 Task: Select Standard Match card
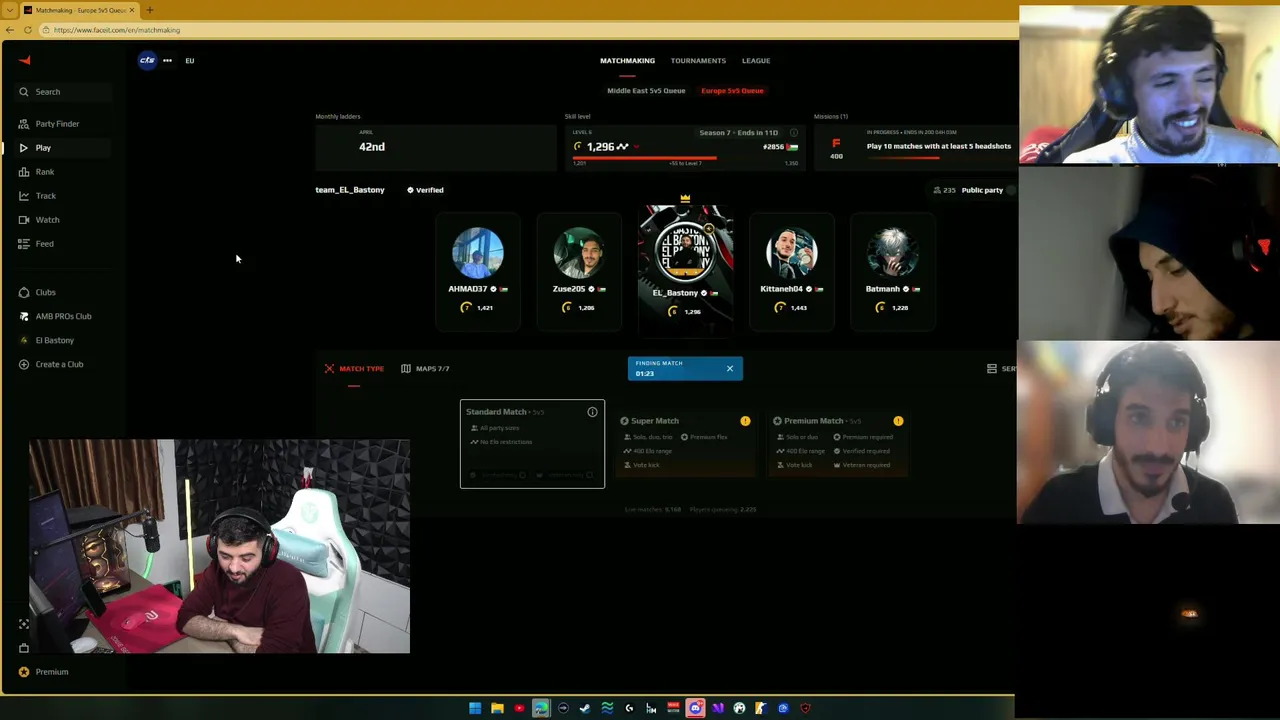click(532, 444)
